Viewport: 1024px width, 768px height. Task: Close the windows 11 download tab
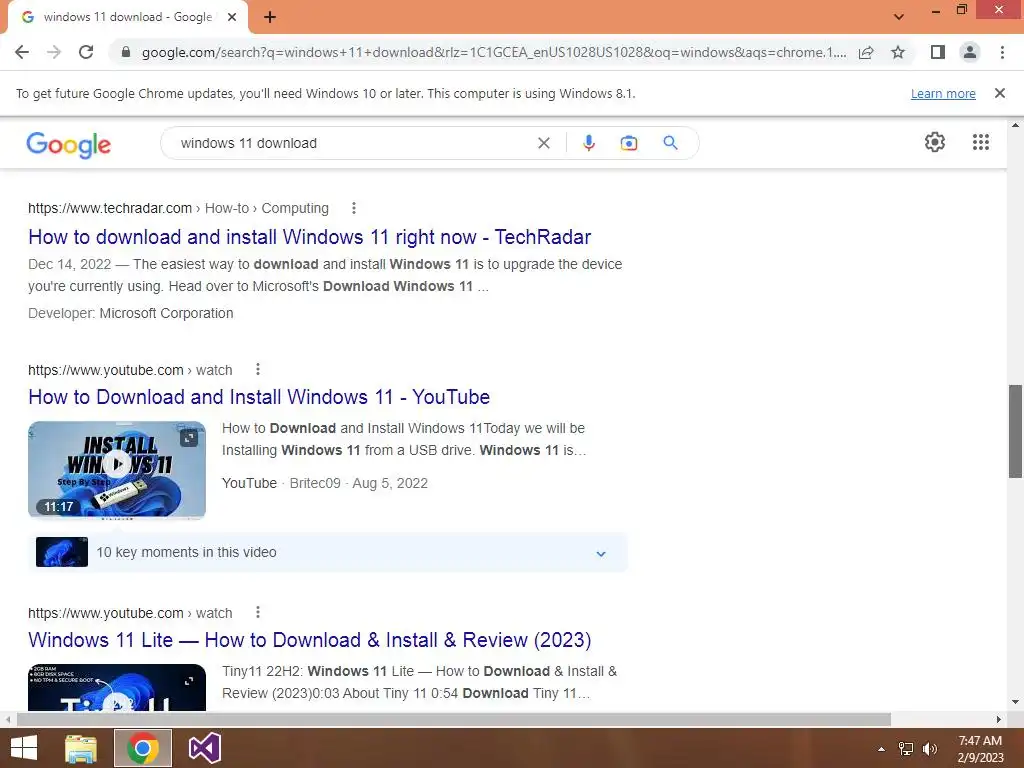point(232,18)
